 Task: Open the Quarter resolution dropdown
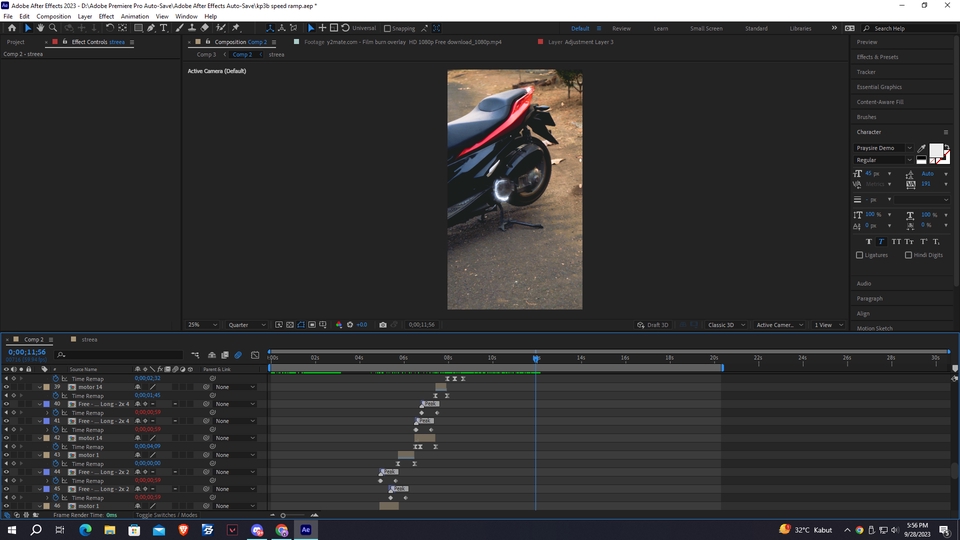247,325
